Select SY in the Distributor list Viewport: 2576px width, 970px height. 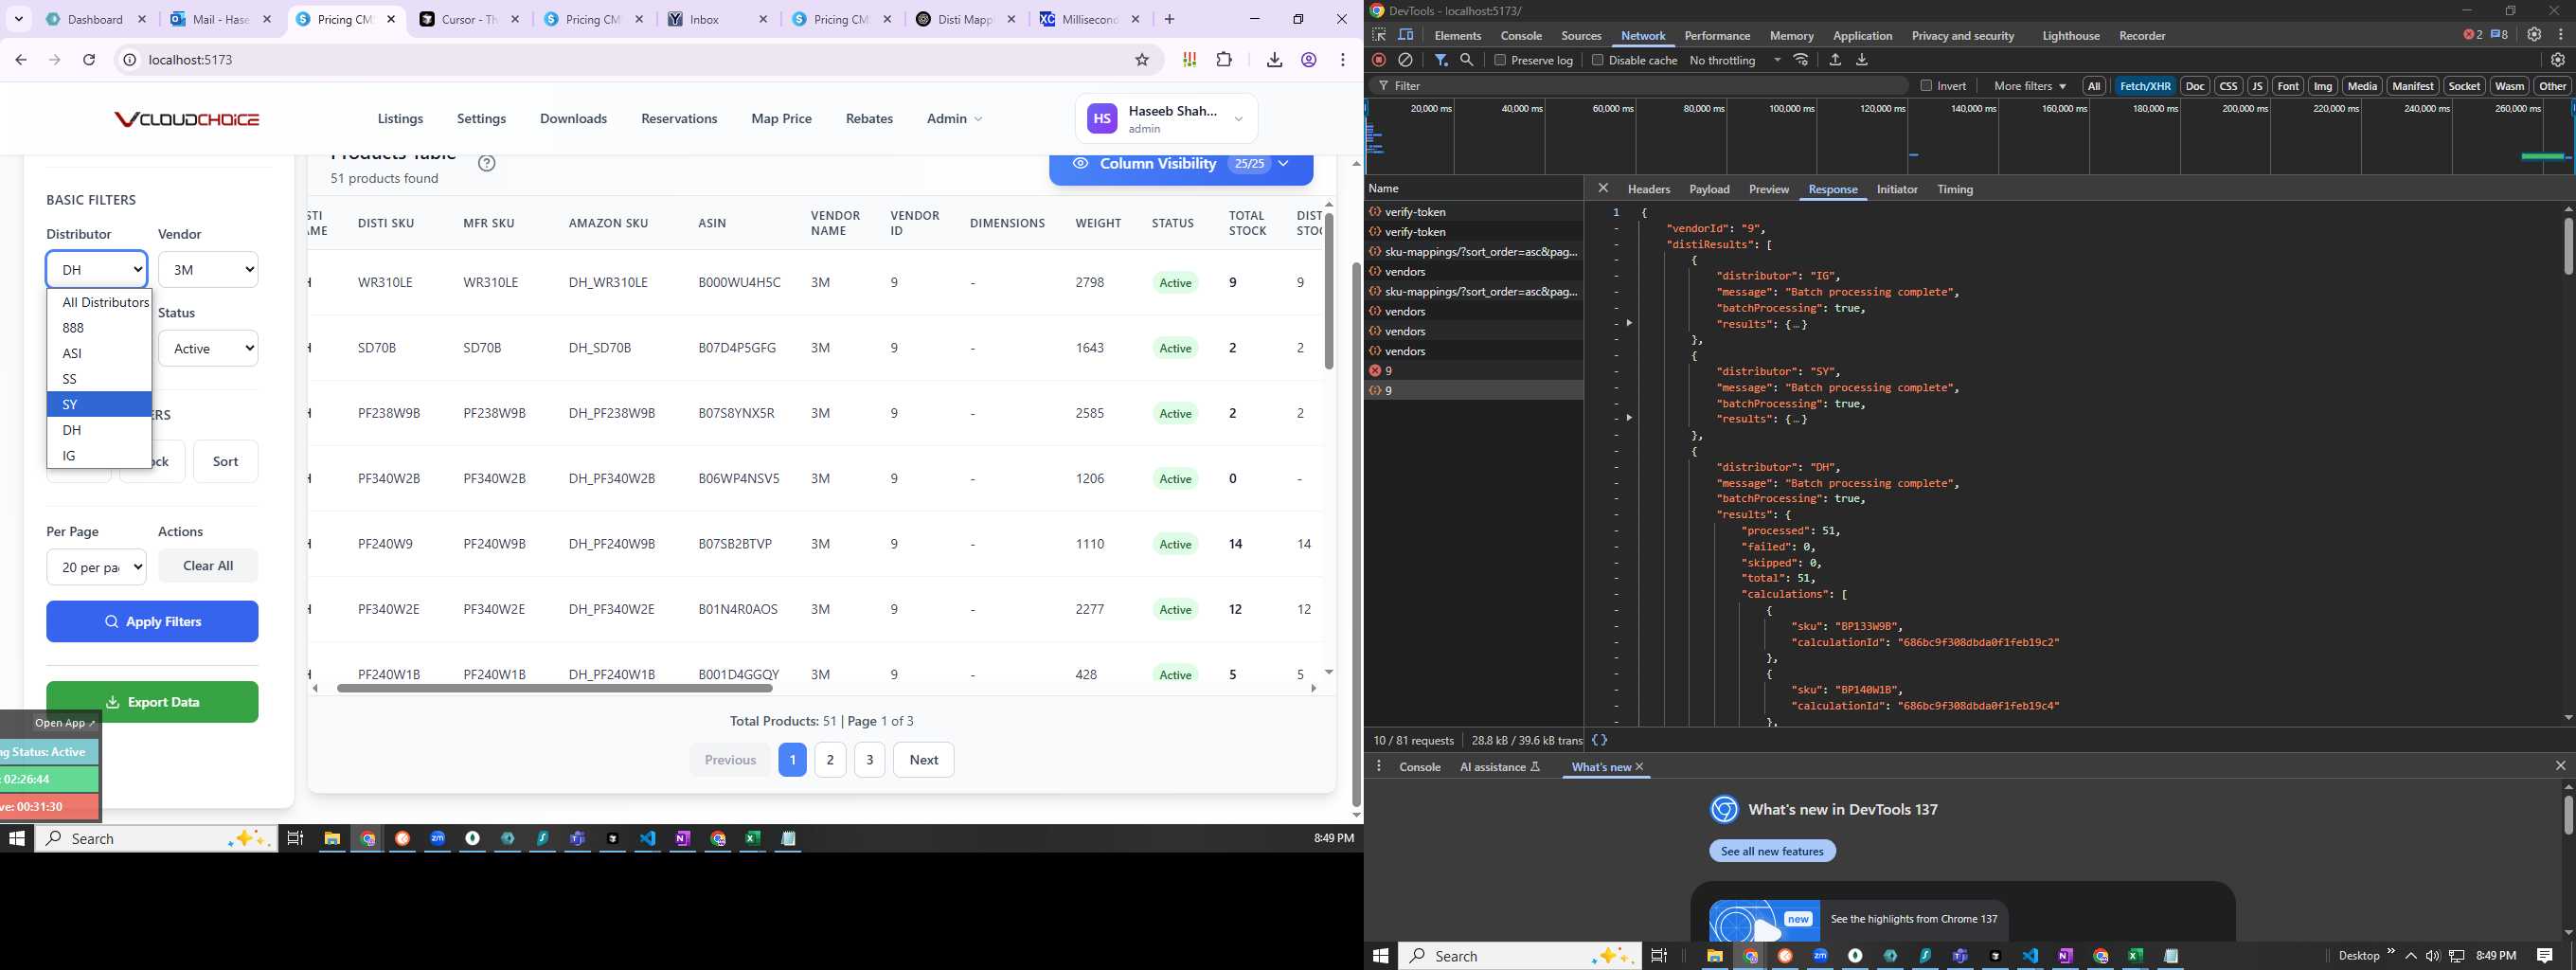99,404
